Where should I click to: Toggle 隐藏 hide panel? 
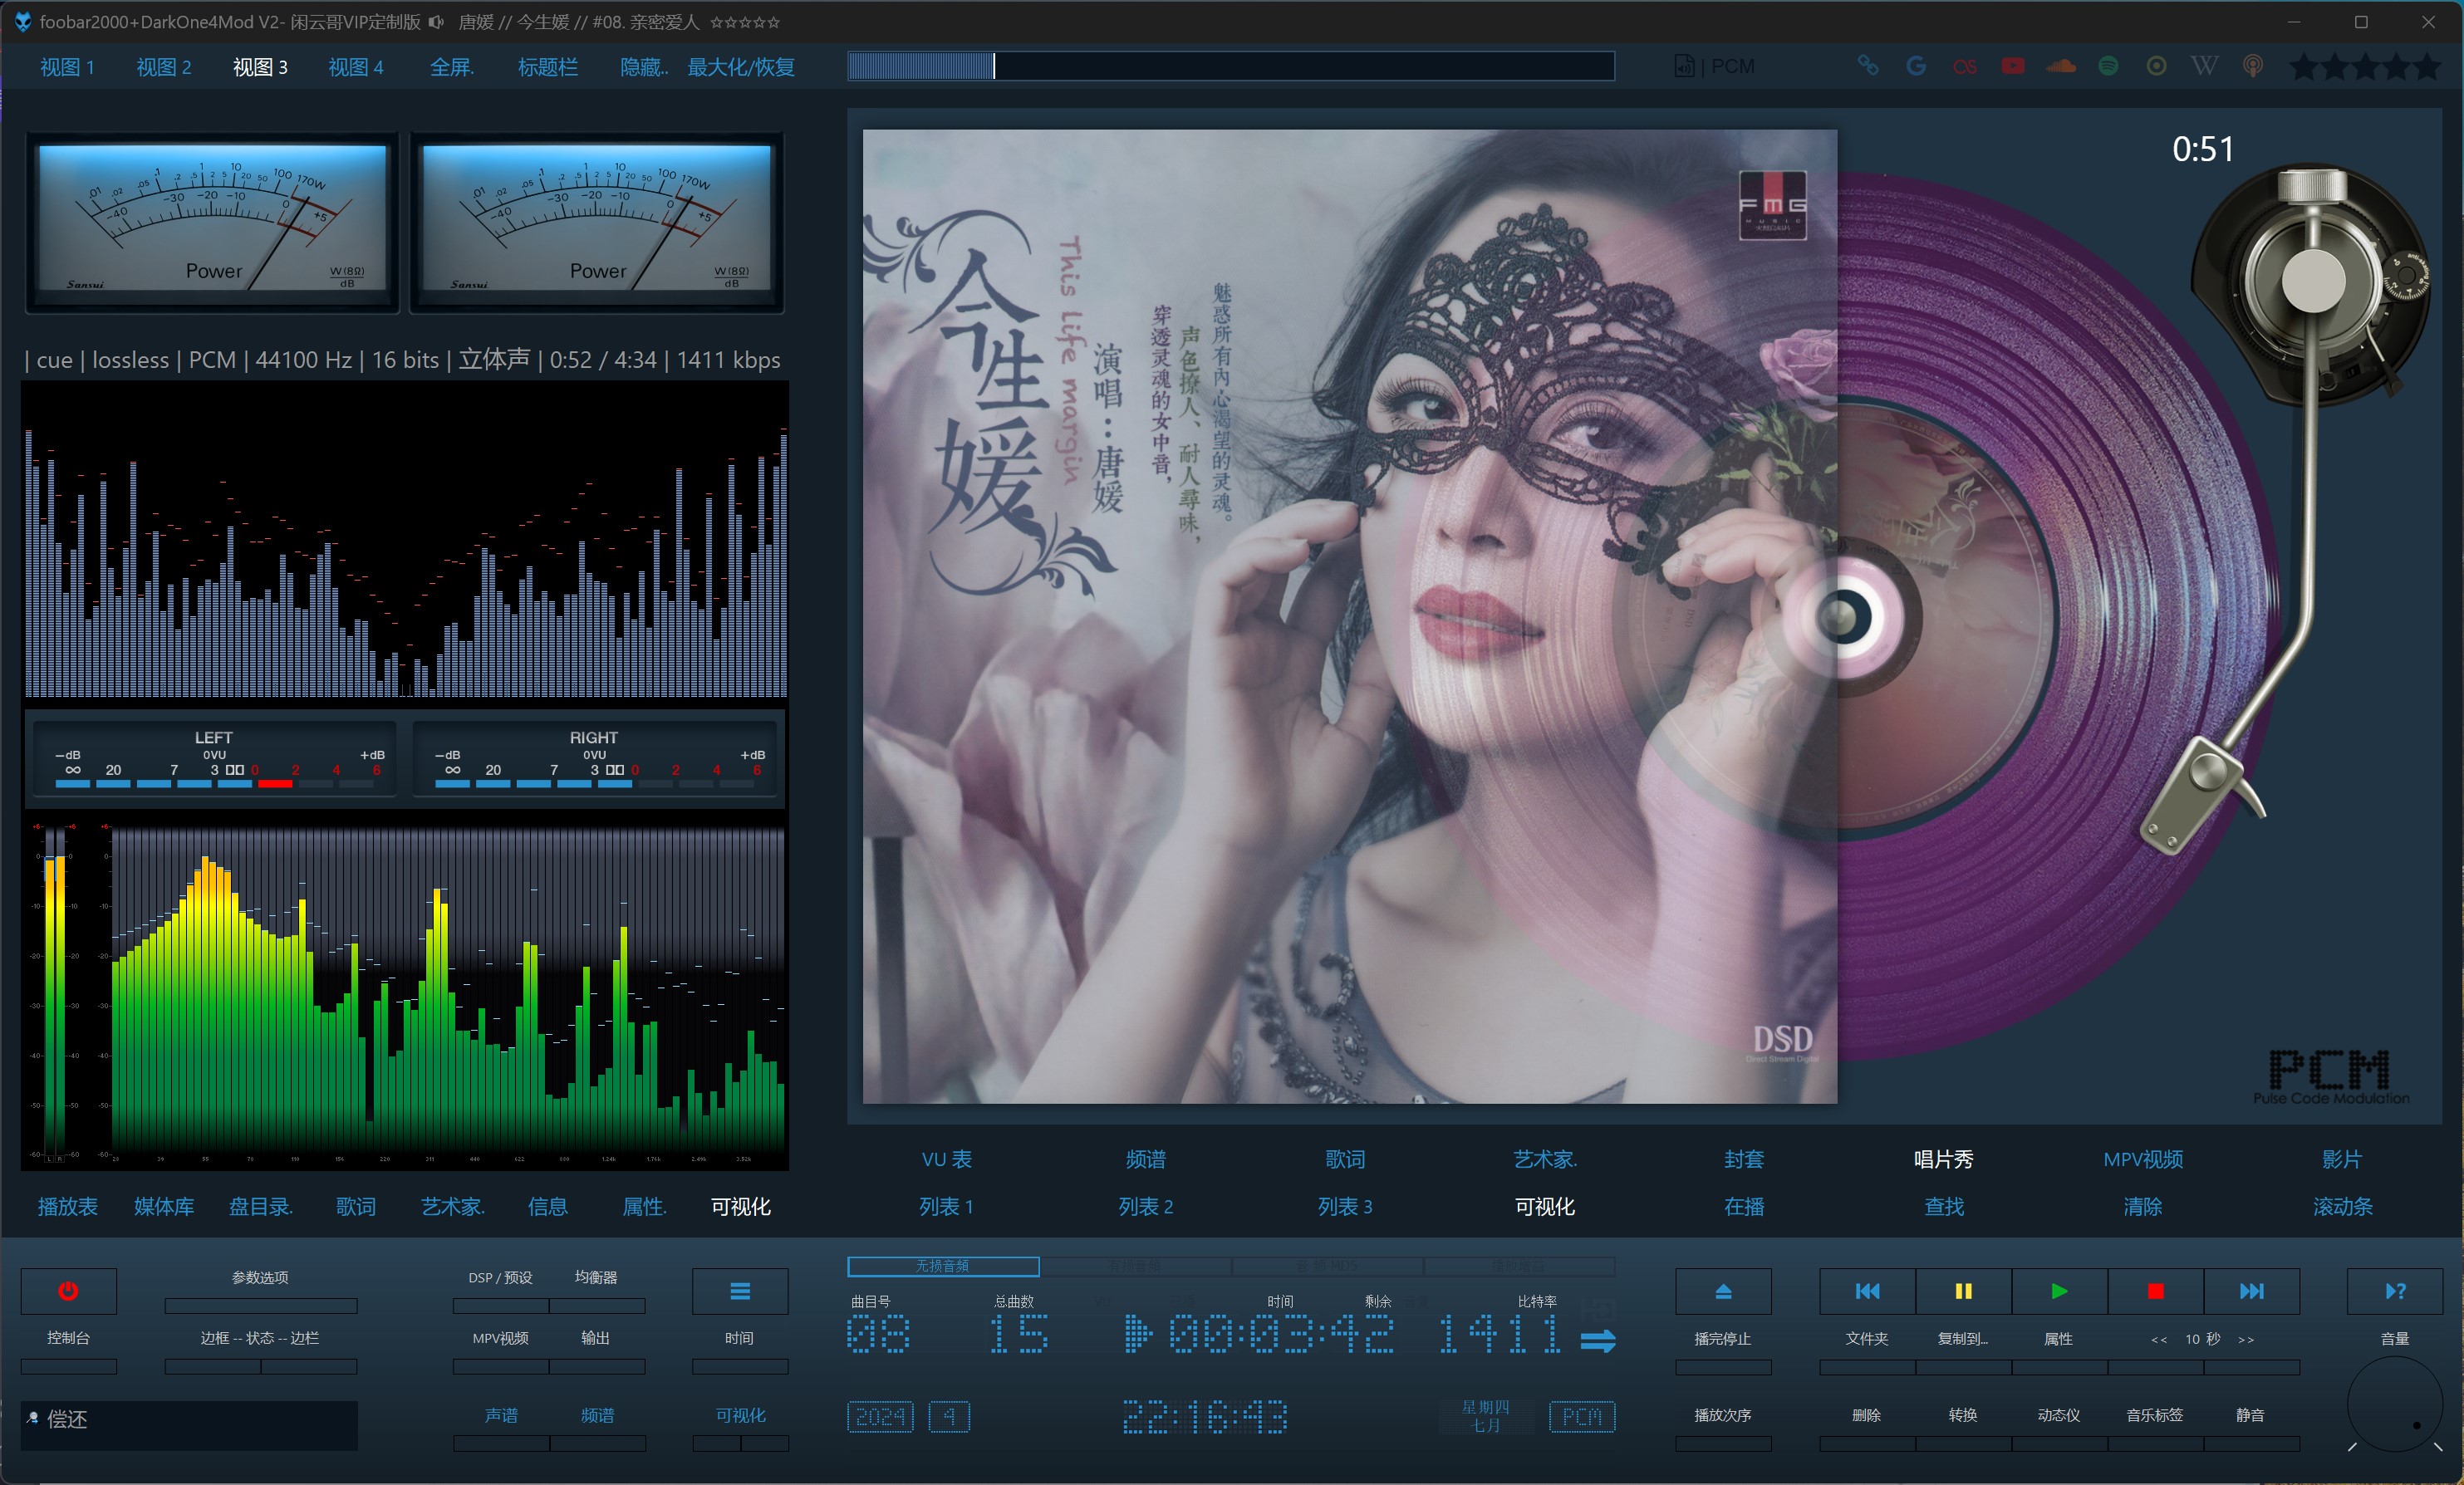pyautogui.click(x=644, y=67)
